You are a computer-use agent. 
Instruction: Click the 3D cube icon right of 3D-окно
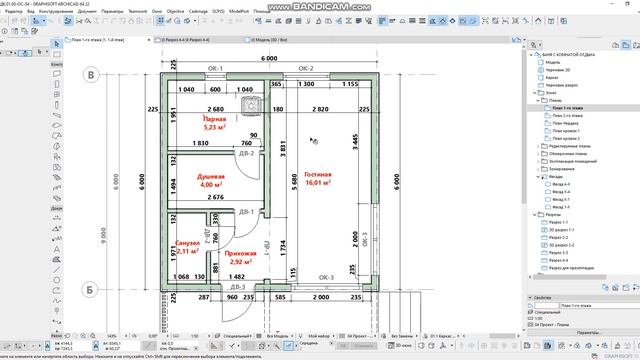point(421,346)
